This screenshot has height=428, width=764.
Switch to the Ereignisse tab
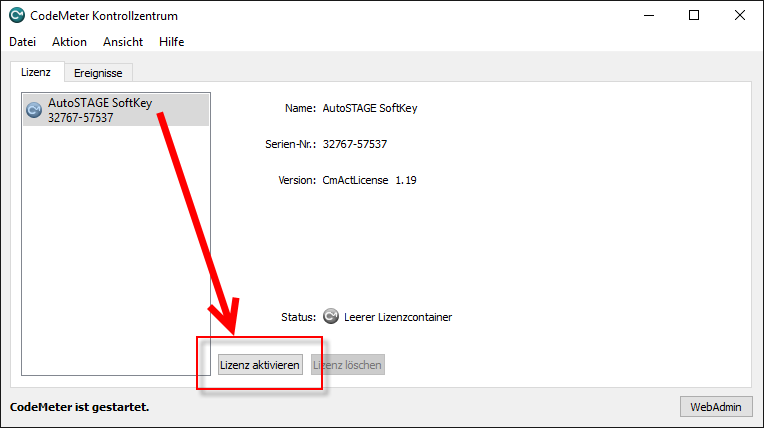(x=99, y=73)
